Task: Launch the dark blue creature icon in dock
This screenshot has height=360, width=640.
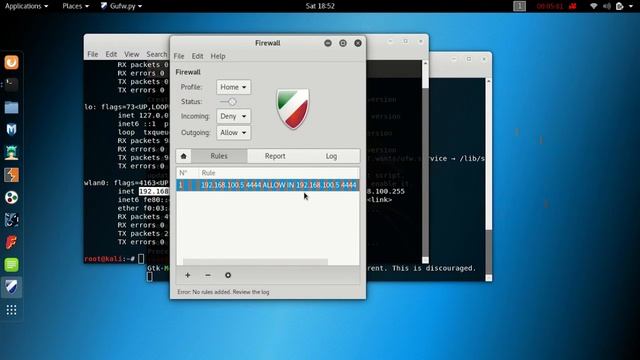Action: (x=11, y=220)
